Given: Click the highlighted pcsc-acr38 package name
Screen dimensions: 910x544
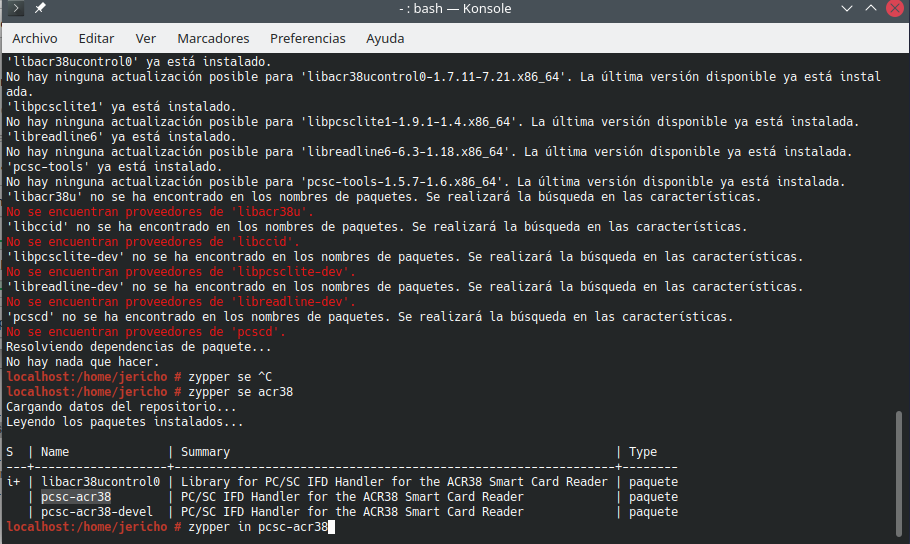Looking at the screenshot, I should click(x=76, y=497).
